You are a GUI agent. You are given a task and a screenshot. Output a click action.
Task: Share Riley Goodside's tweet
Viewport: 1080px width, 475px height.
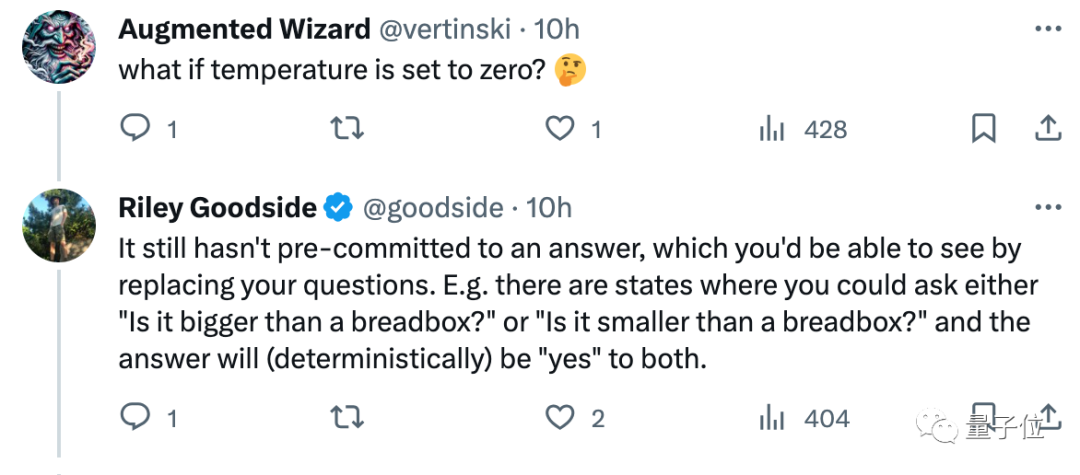coord(1049,415)
